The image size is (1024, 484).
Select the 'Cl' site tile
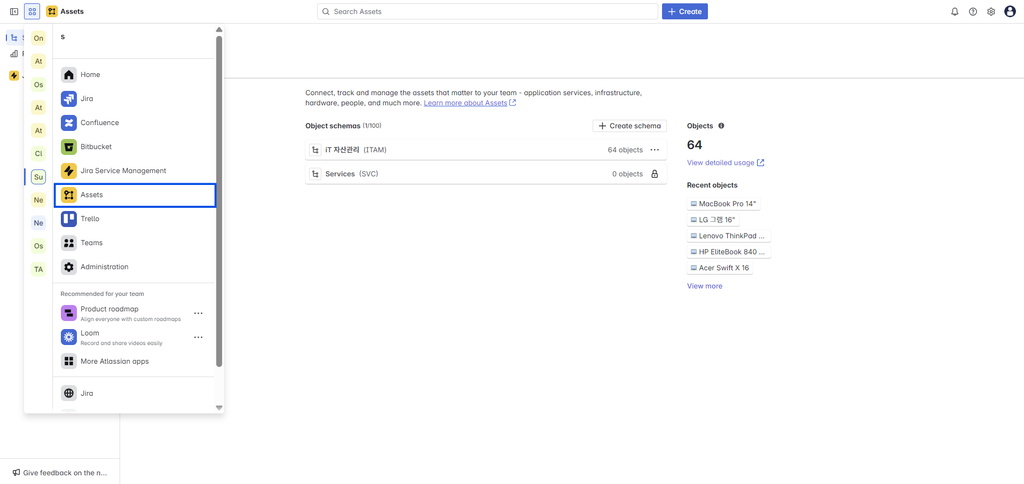[39, 153]
